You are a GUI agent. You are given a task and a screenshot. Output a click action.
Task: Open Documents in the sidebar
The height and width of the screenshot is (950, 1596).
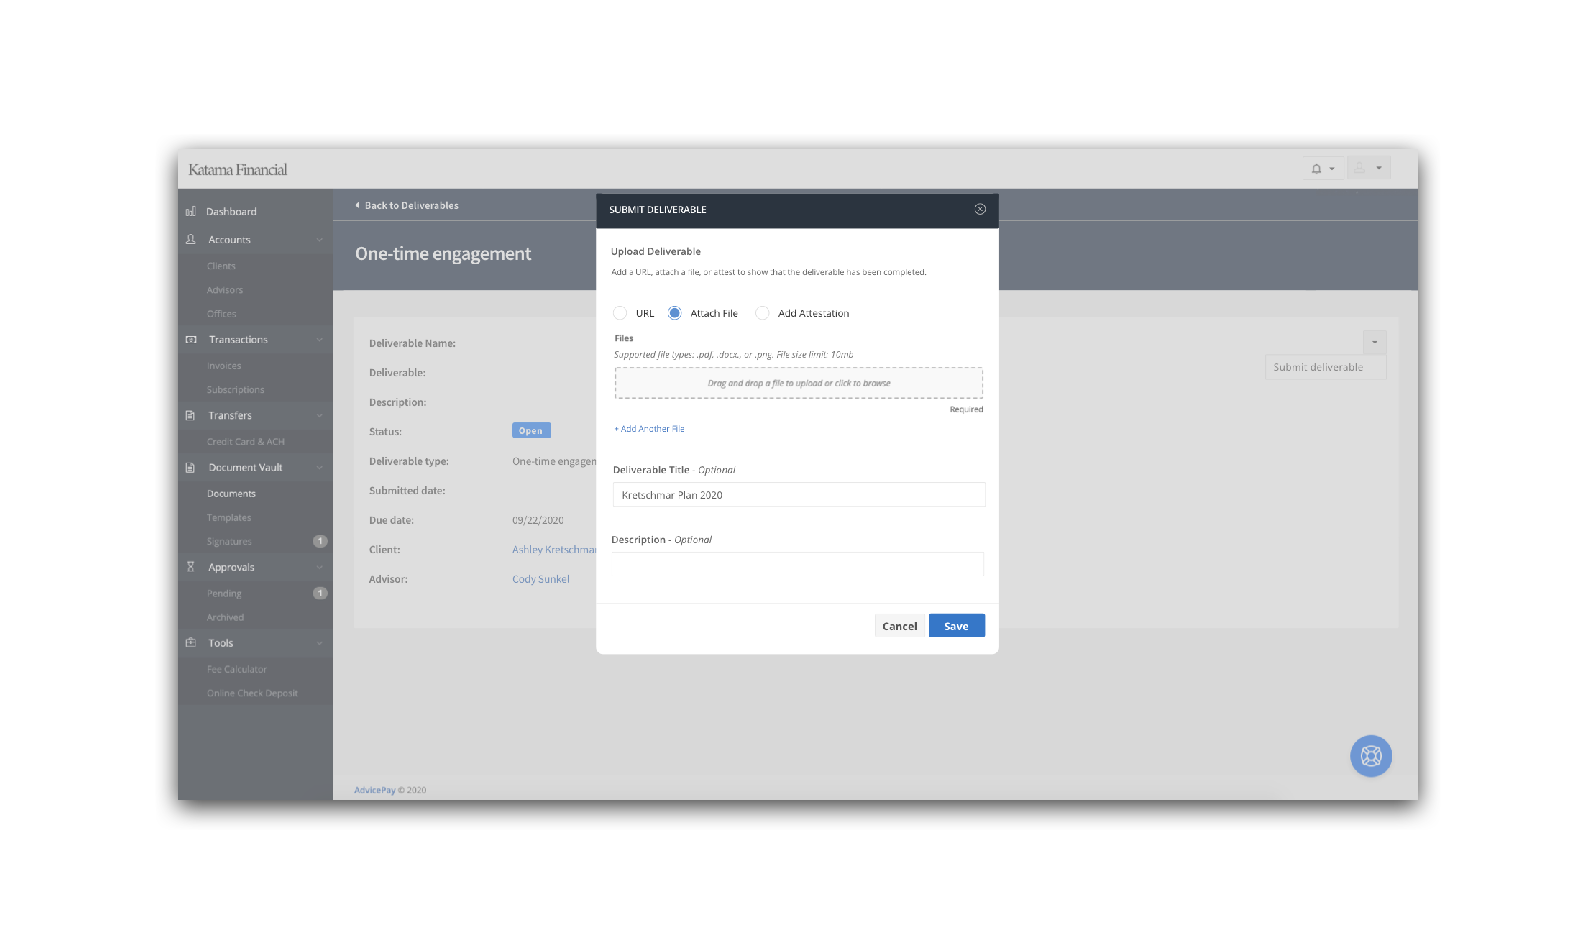[231, 494]
